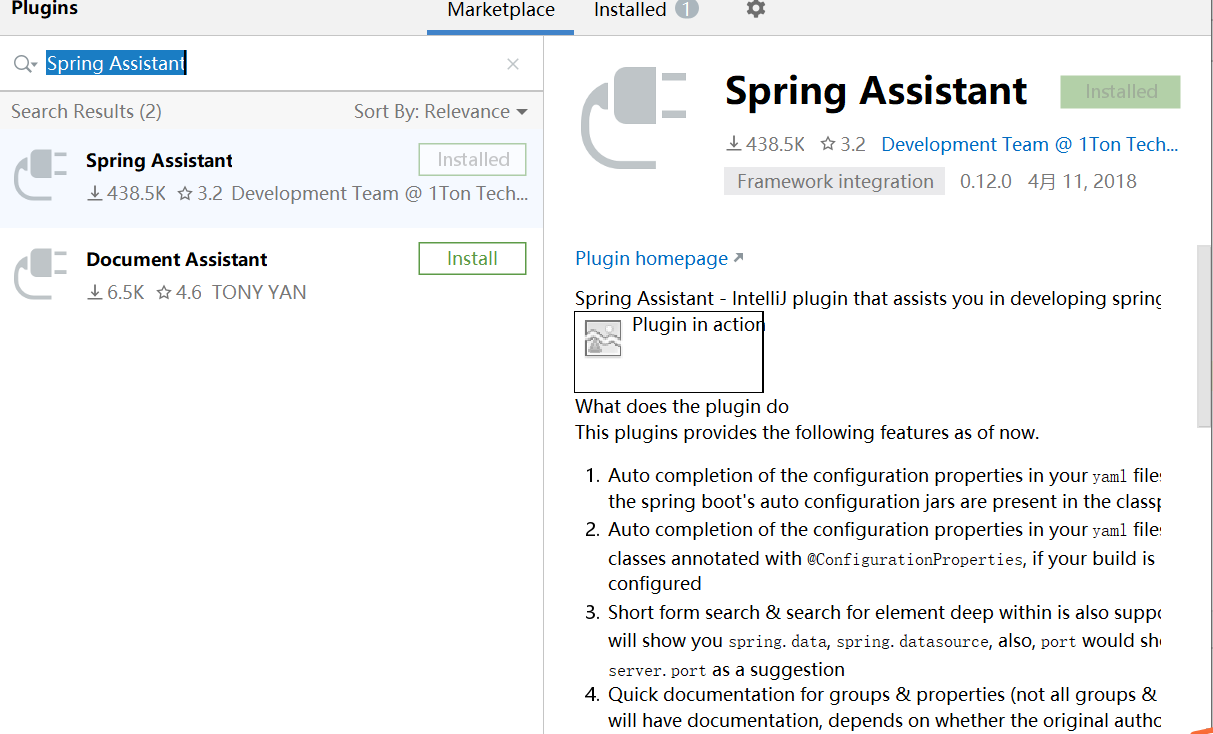Click the Framework integration tag

[x=834, y=181]
